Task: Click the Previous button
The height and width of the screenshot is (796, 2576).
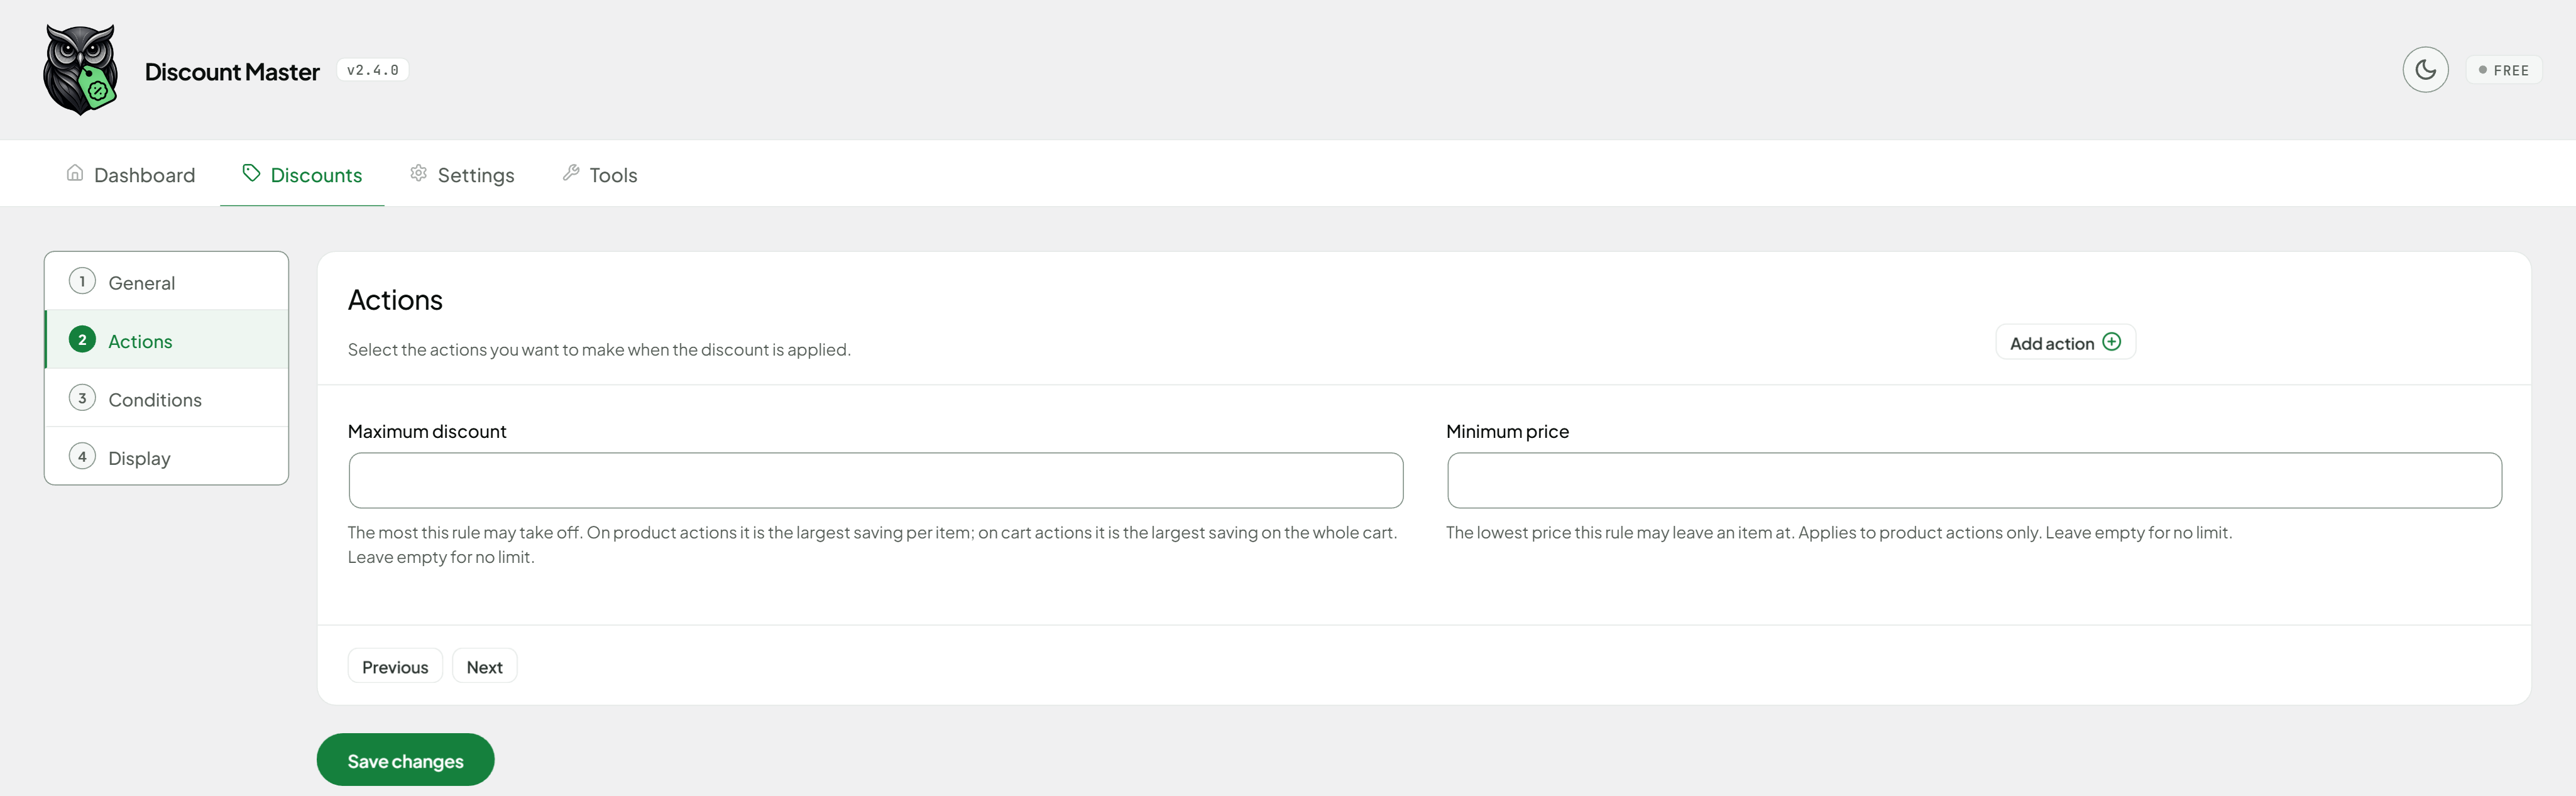Action: pyautogui.click(x=395, y=666)
